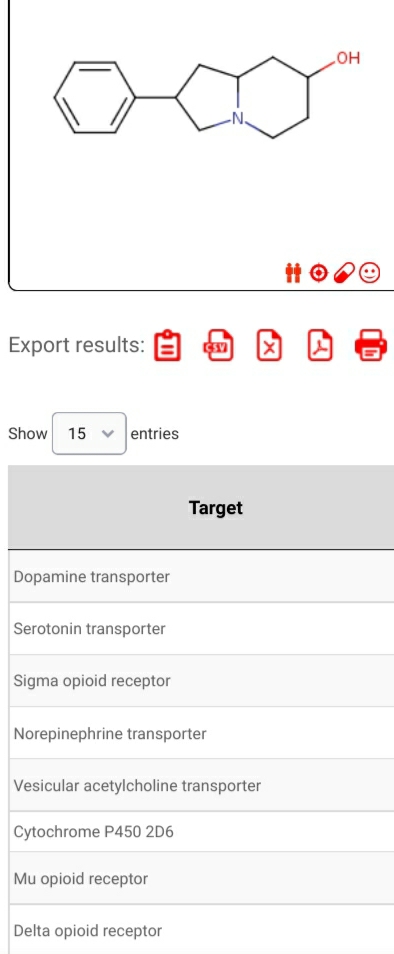Open the Show entries dropdown
Screen dimensions: 394x954
(89, 433)
